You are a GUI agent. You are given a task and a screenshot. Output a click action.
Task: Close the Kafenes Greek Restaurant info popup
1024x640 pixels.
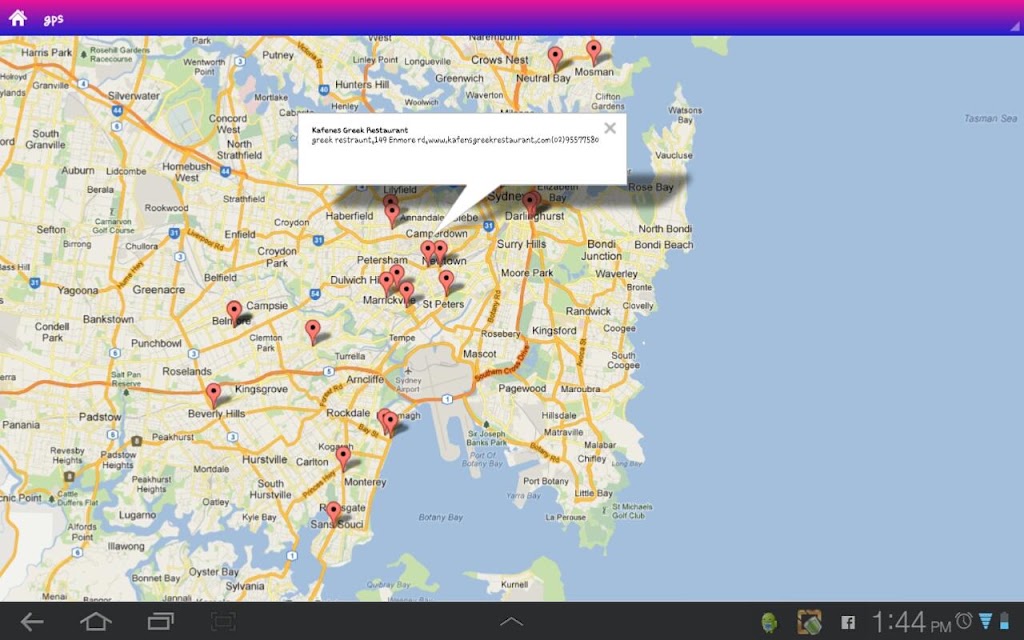pos(610,128)
